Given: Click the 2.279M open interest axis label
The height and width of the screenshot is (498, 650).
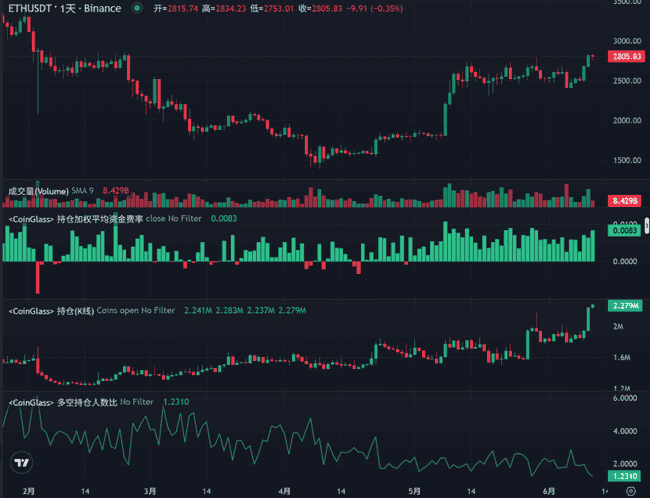Looking at the screenshot, I should click(x=624, y=306).
